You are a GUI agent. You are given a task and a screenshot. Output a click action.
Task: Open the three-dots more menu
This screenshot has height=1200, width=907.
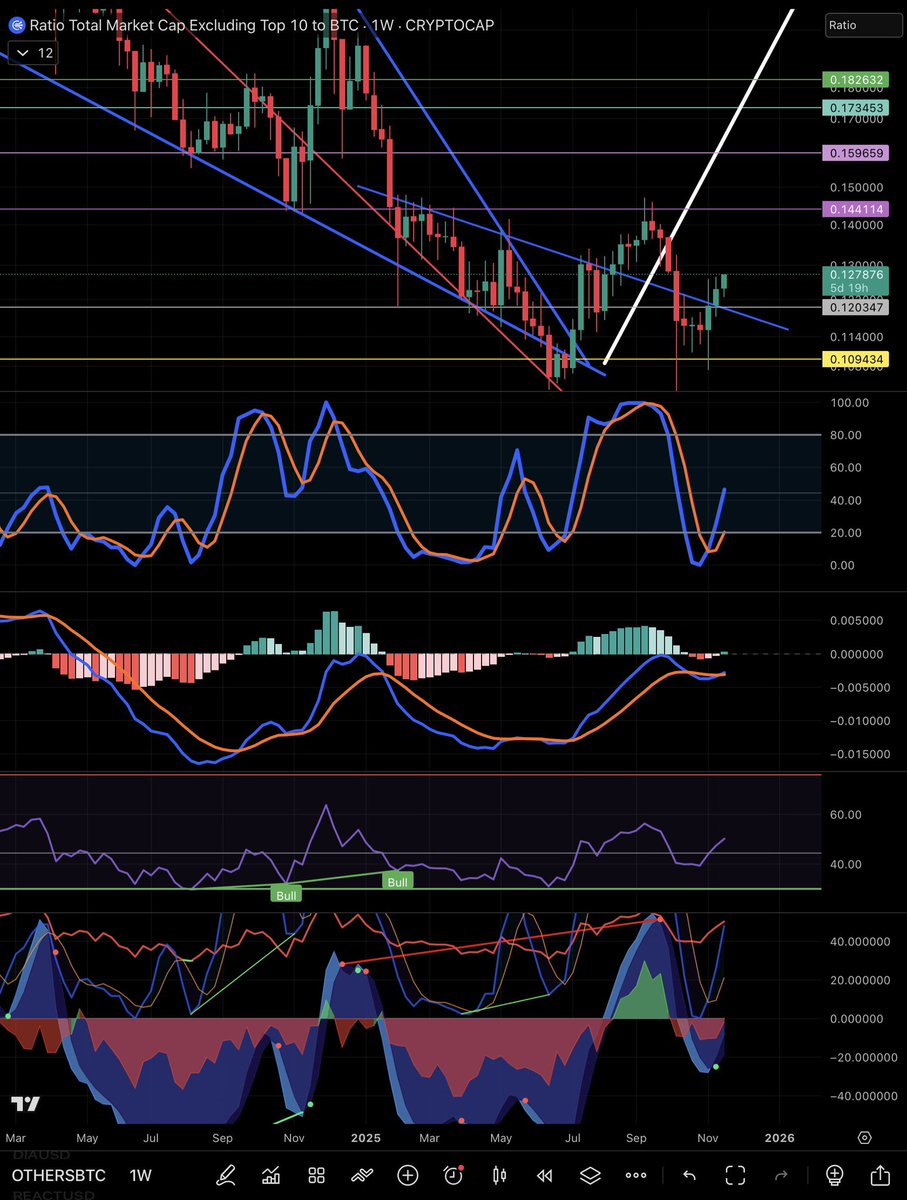coord(635,1175)
